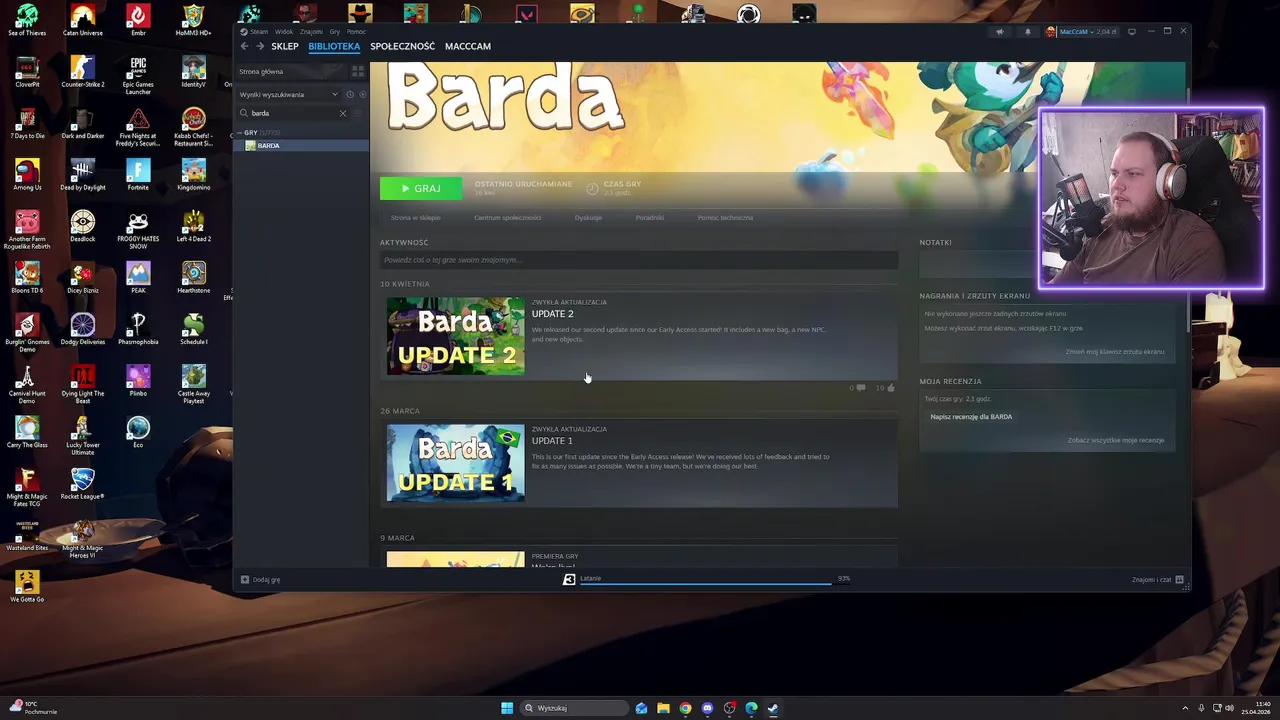Open Discord from taskbar
Viewport: 1280px width, 720px height.
[707, 708]
